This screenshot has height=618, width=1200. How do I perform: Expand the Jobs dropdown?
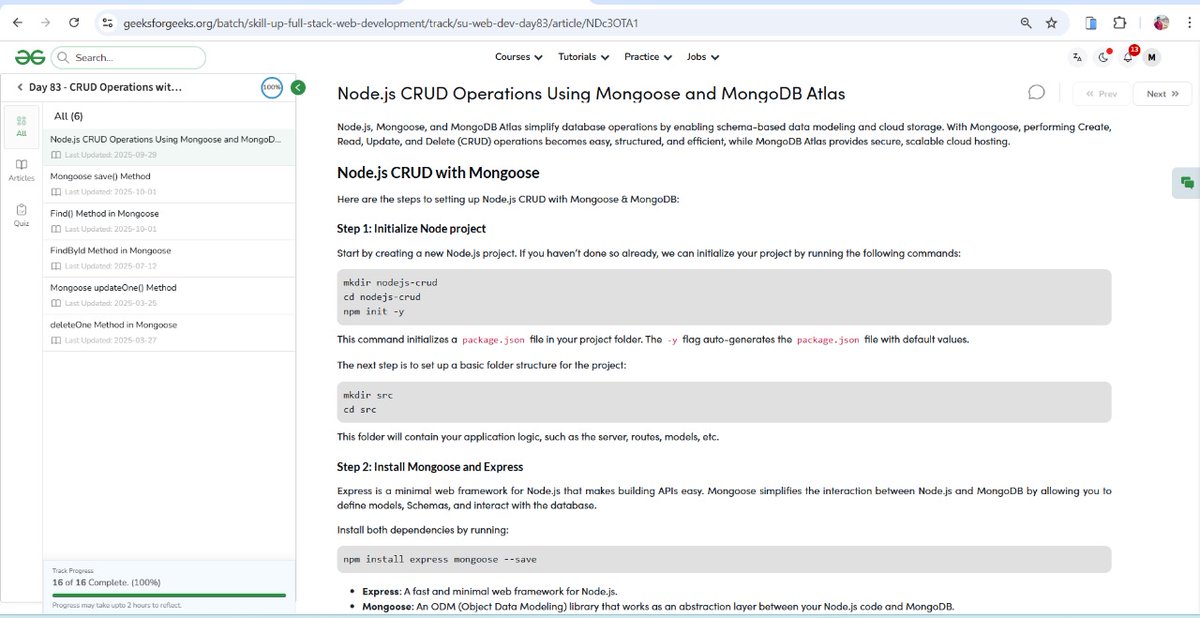click(703, 57)
